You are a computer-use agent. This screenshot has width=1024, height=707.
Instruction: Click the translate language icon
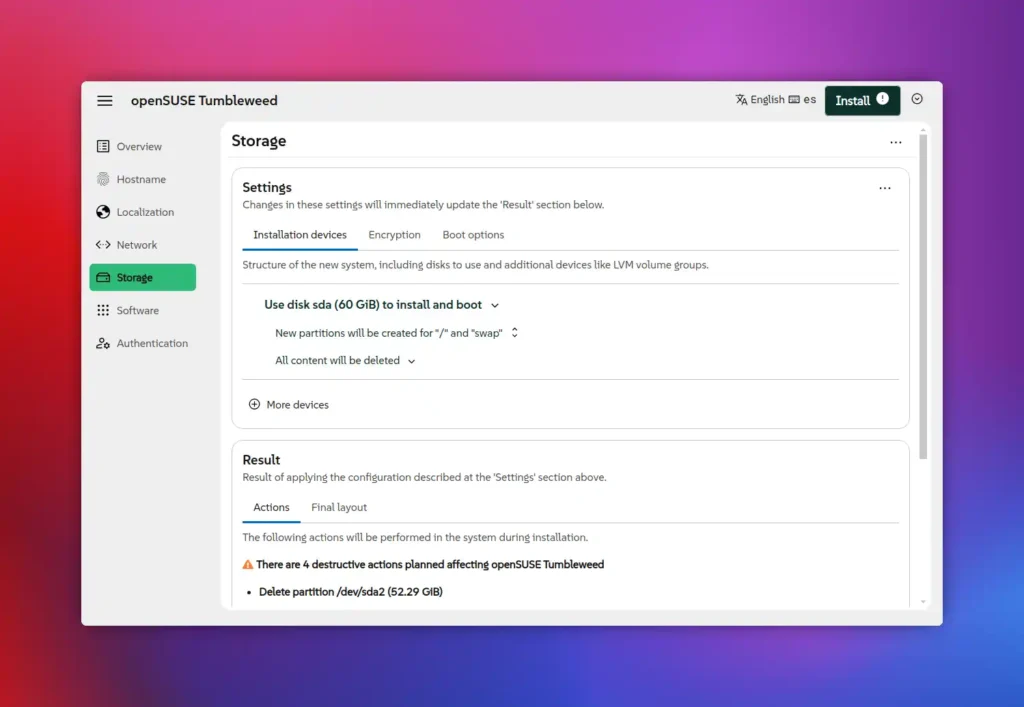(740, 99)
